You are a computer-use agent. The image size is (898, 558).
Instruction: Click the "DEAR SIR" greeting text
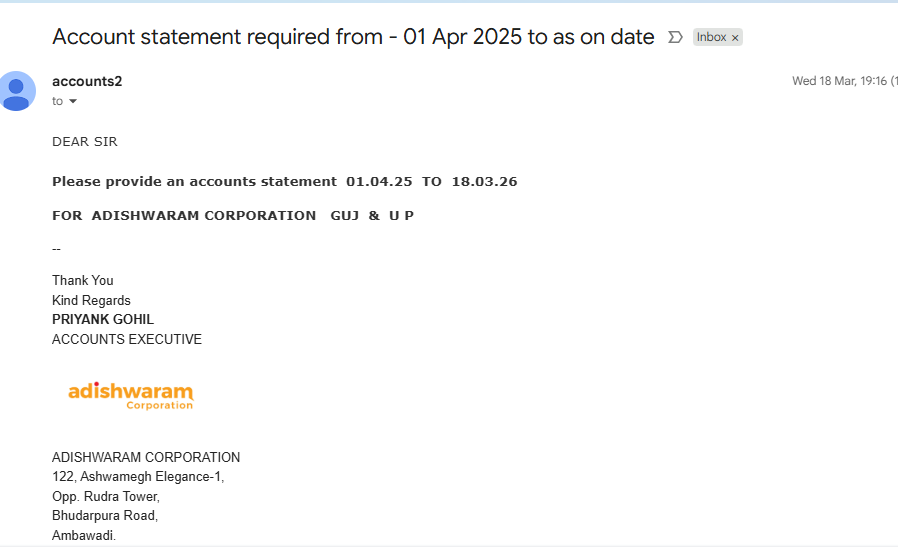[x=85, y=142]
